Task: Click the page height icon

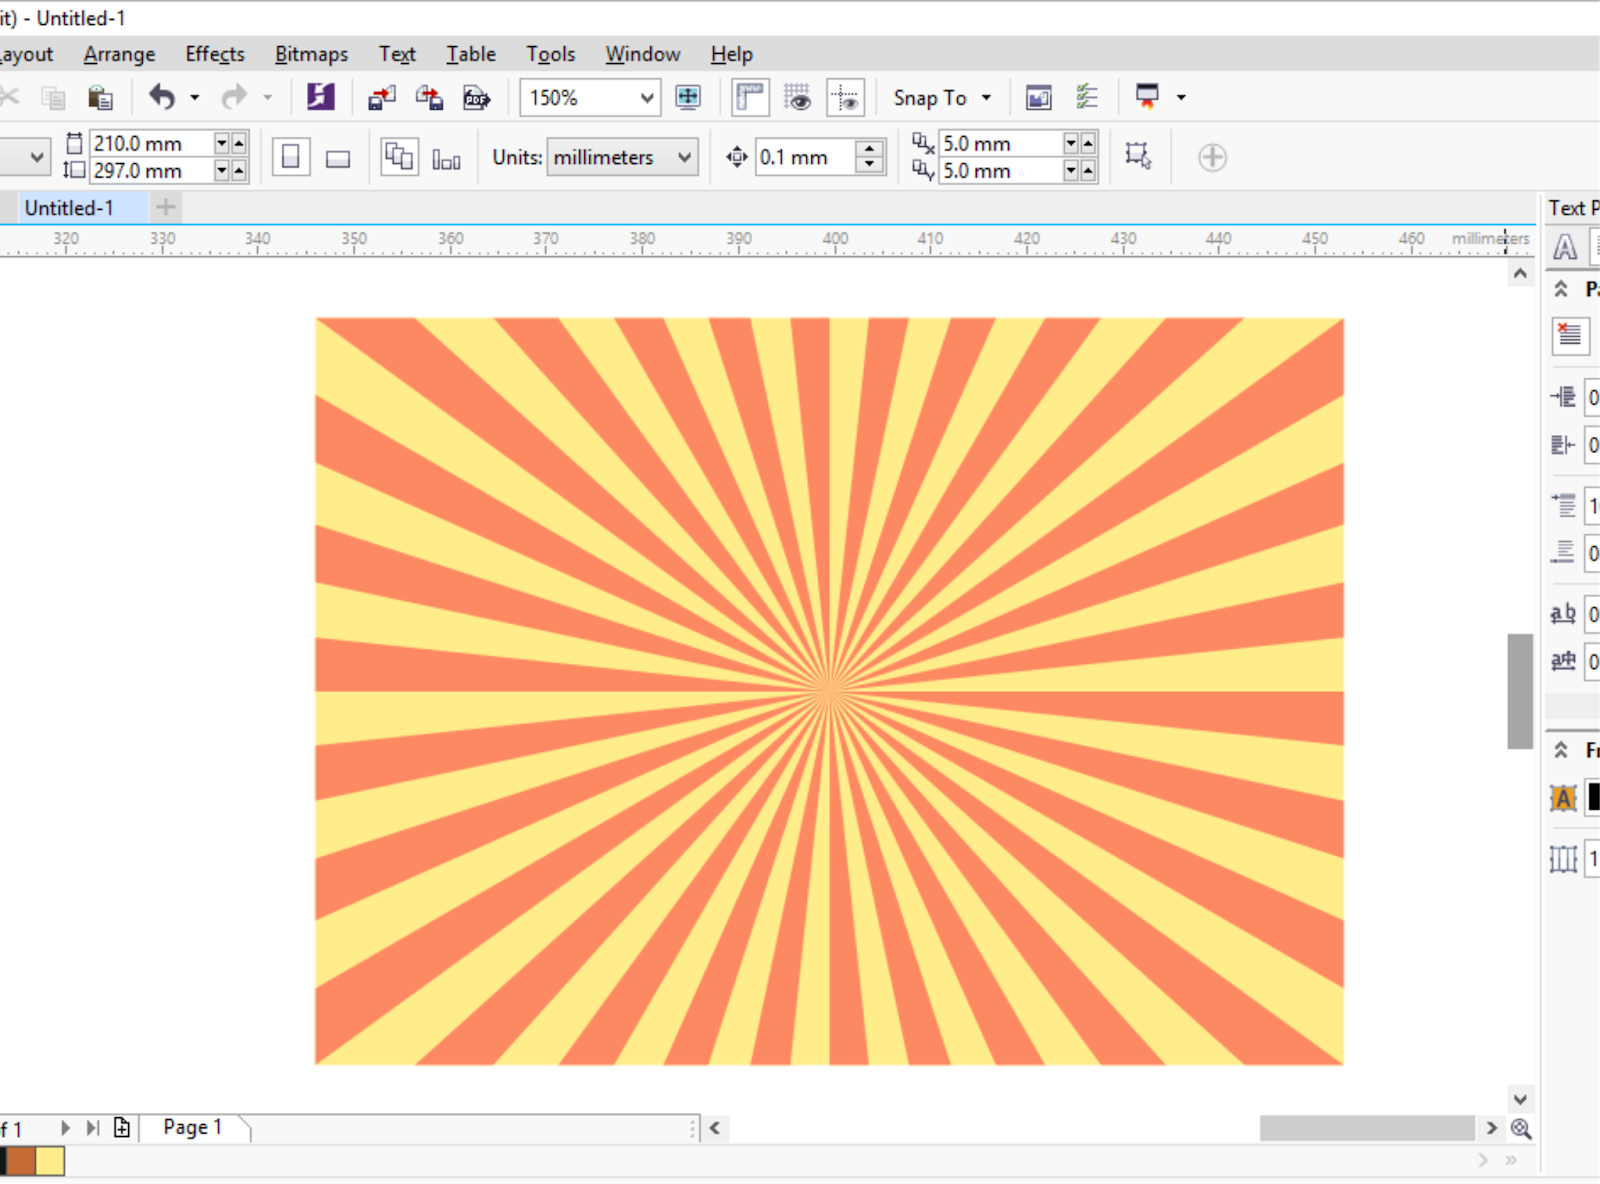Action: (74, 171)
